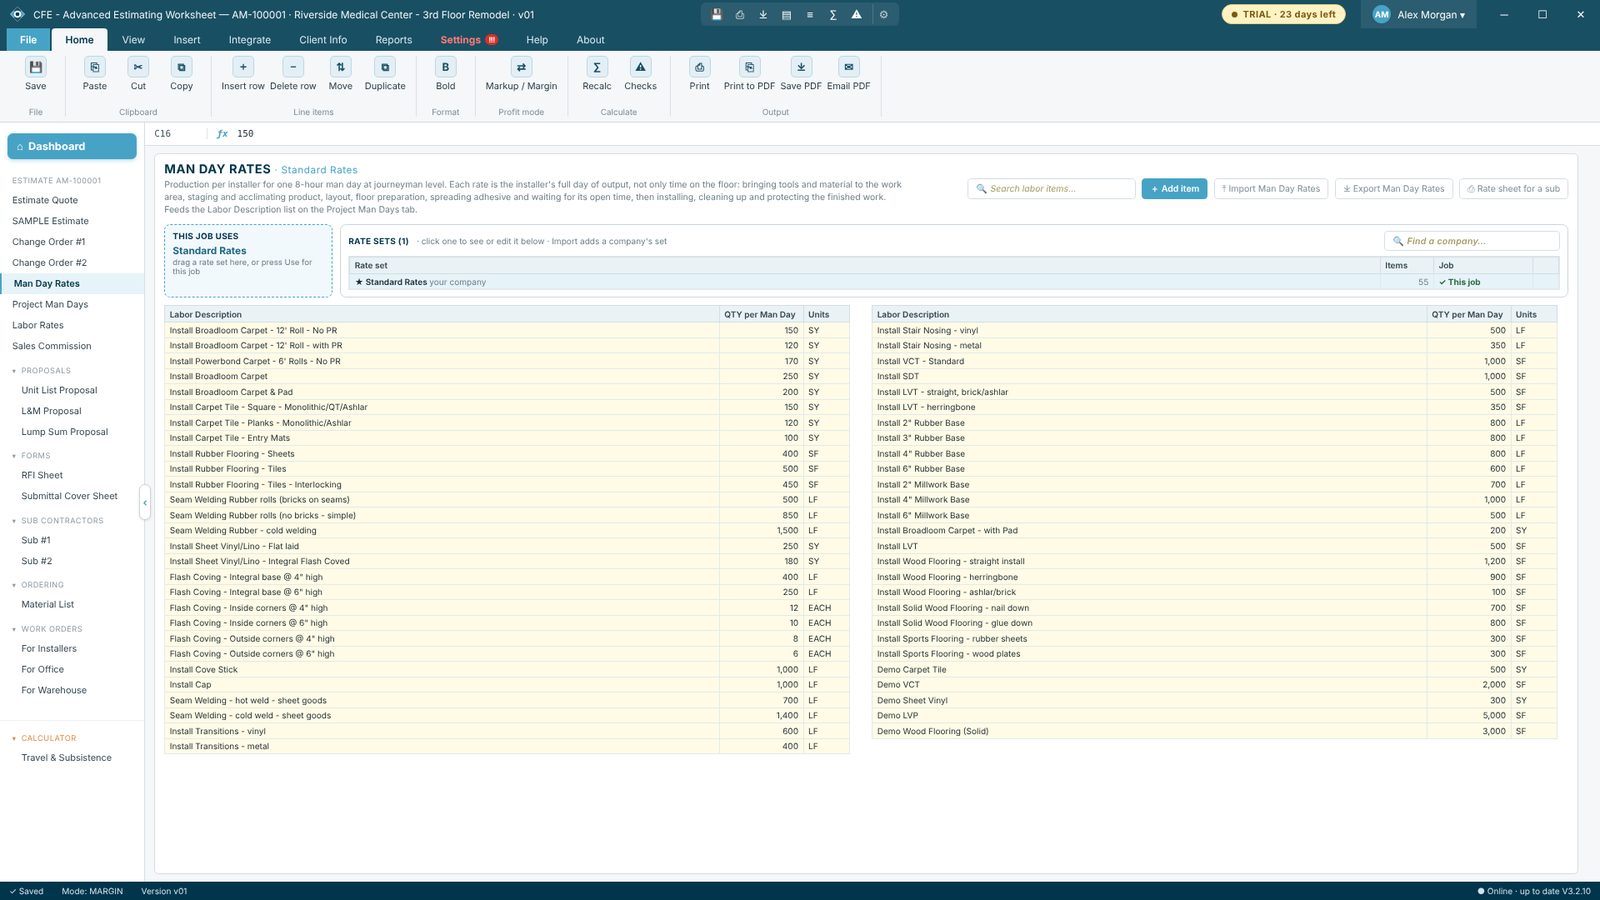Viewport: 1600px width, 900px height.
Task: Click the Print icon in the ribbon
Action: click(x=700, y=67)
